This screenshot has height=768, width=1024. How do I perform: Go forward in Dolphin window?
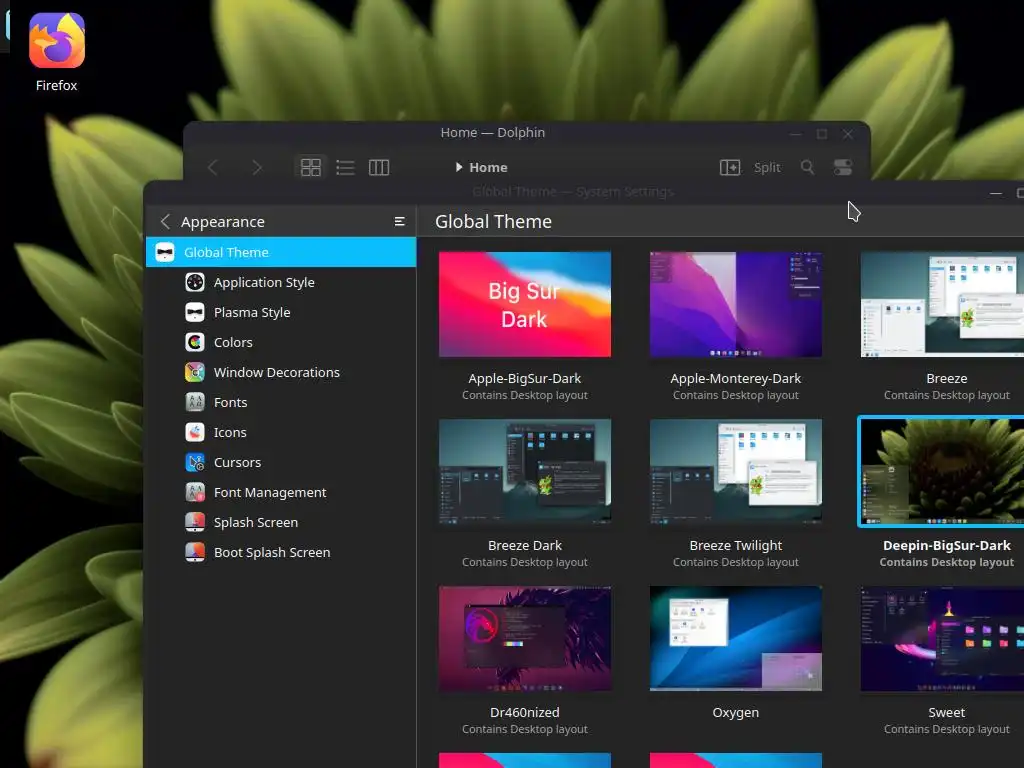pyautogui.click(x=257, y=168)
